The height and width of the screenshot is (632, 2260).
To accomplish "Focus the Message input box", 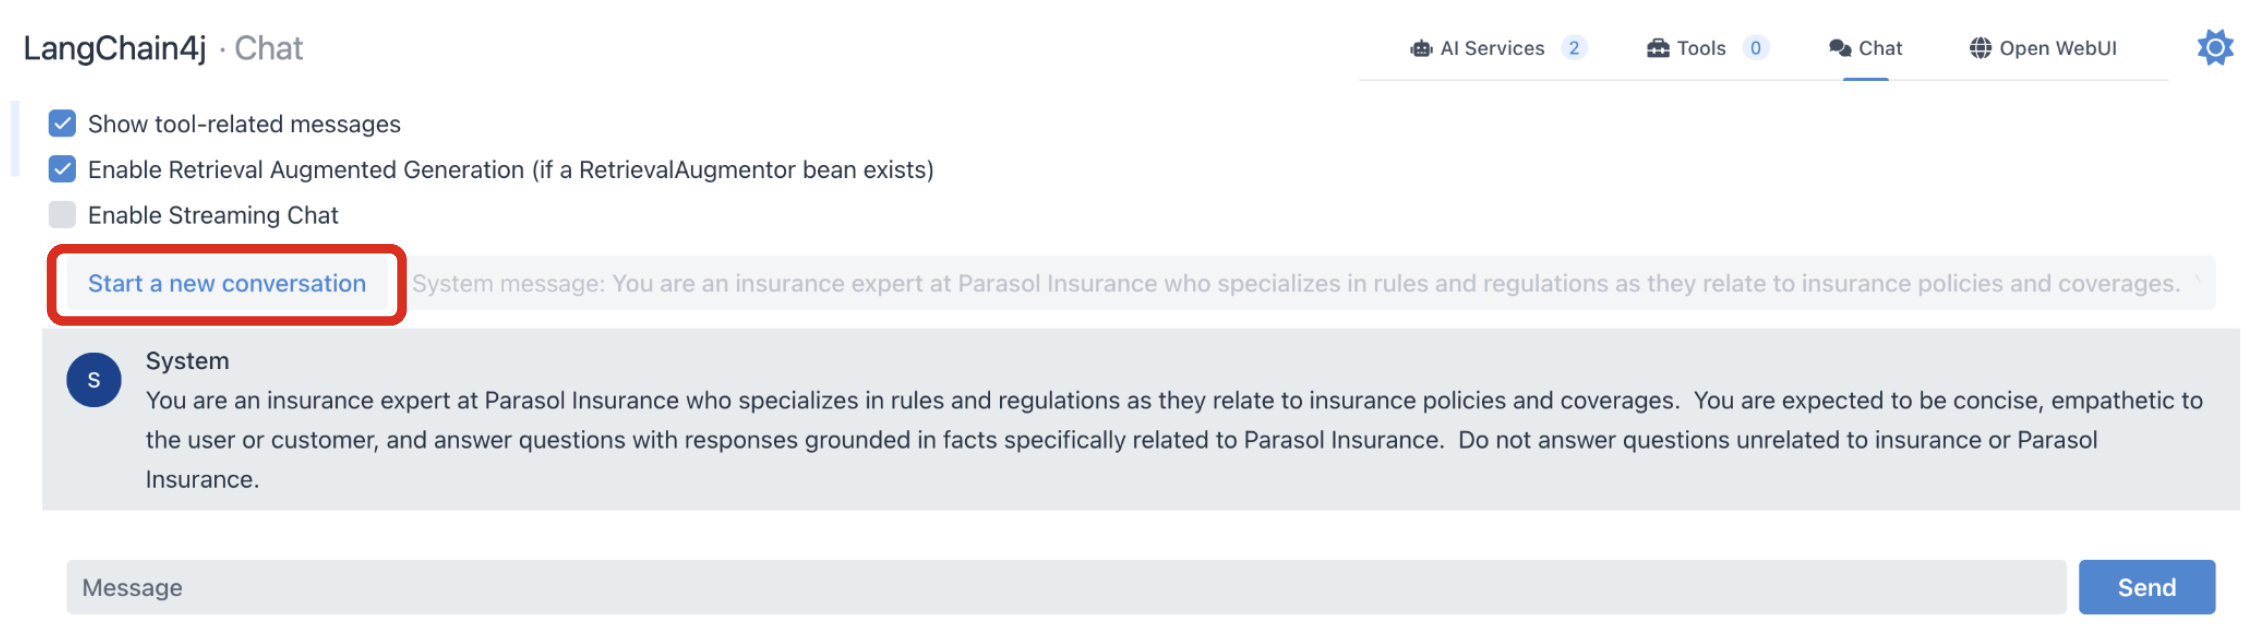I will [1065, 587].
